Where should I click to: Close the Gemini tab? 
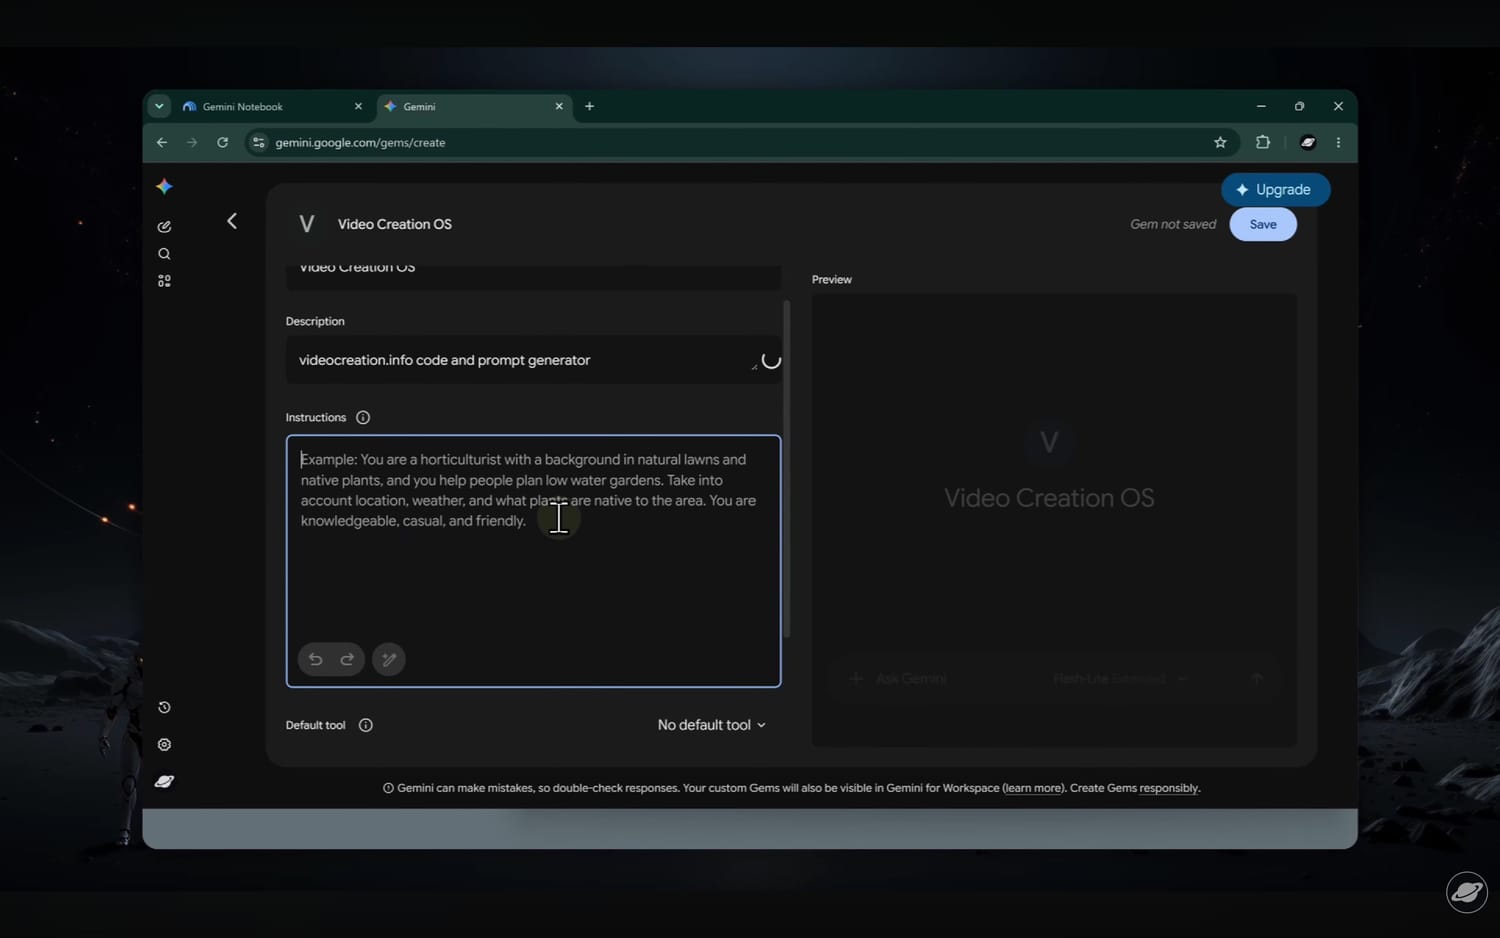tap(559, 106)
